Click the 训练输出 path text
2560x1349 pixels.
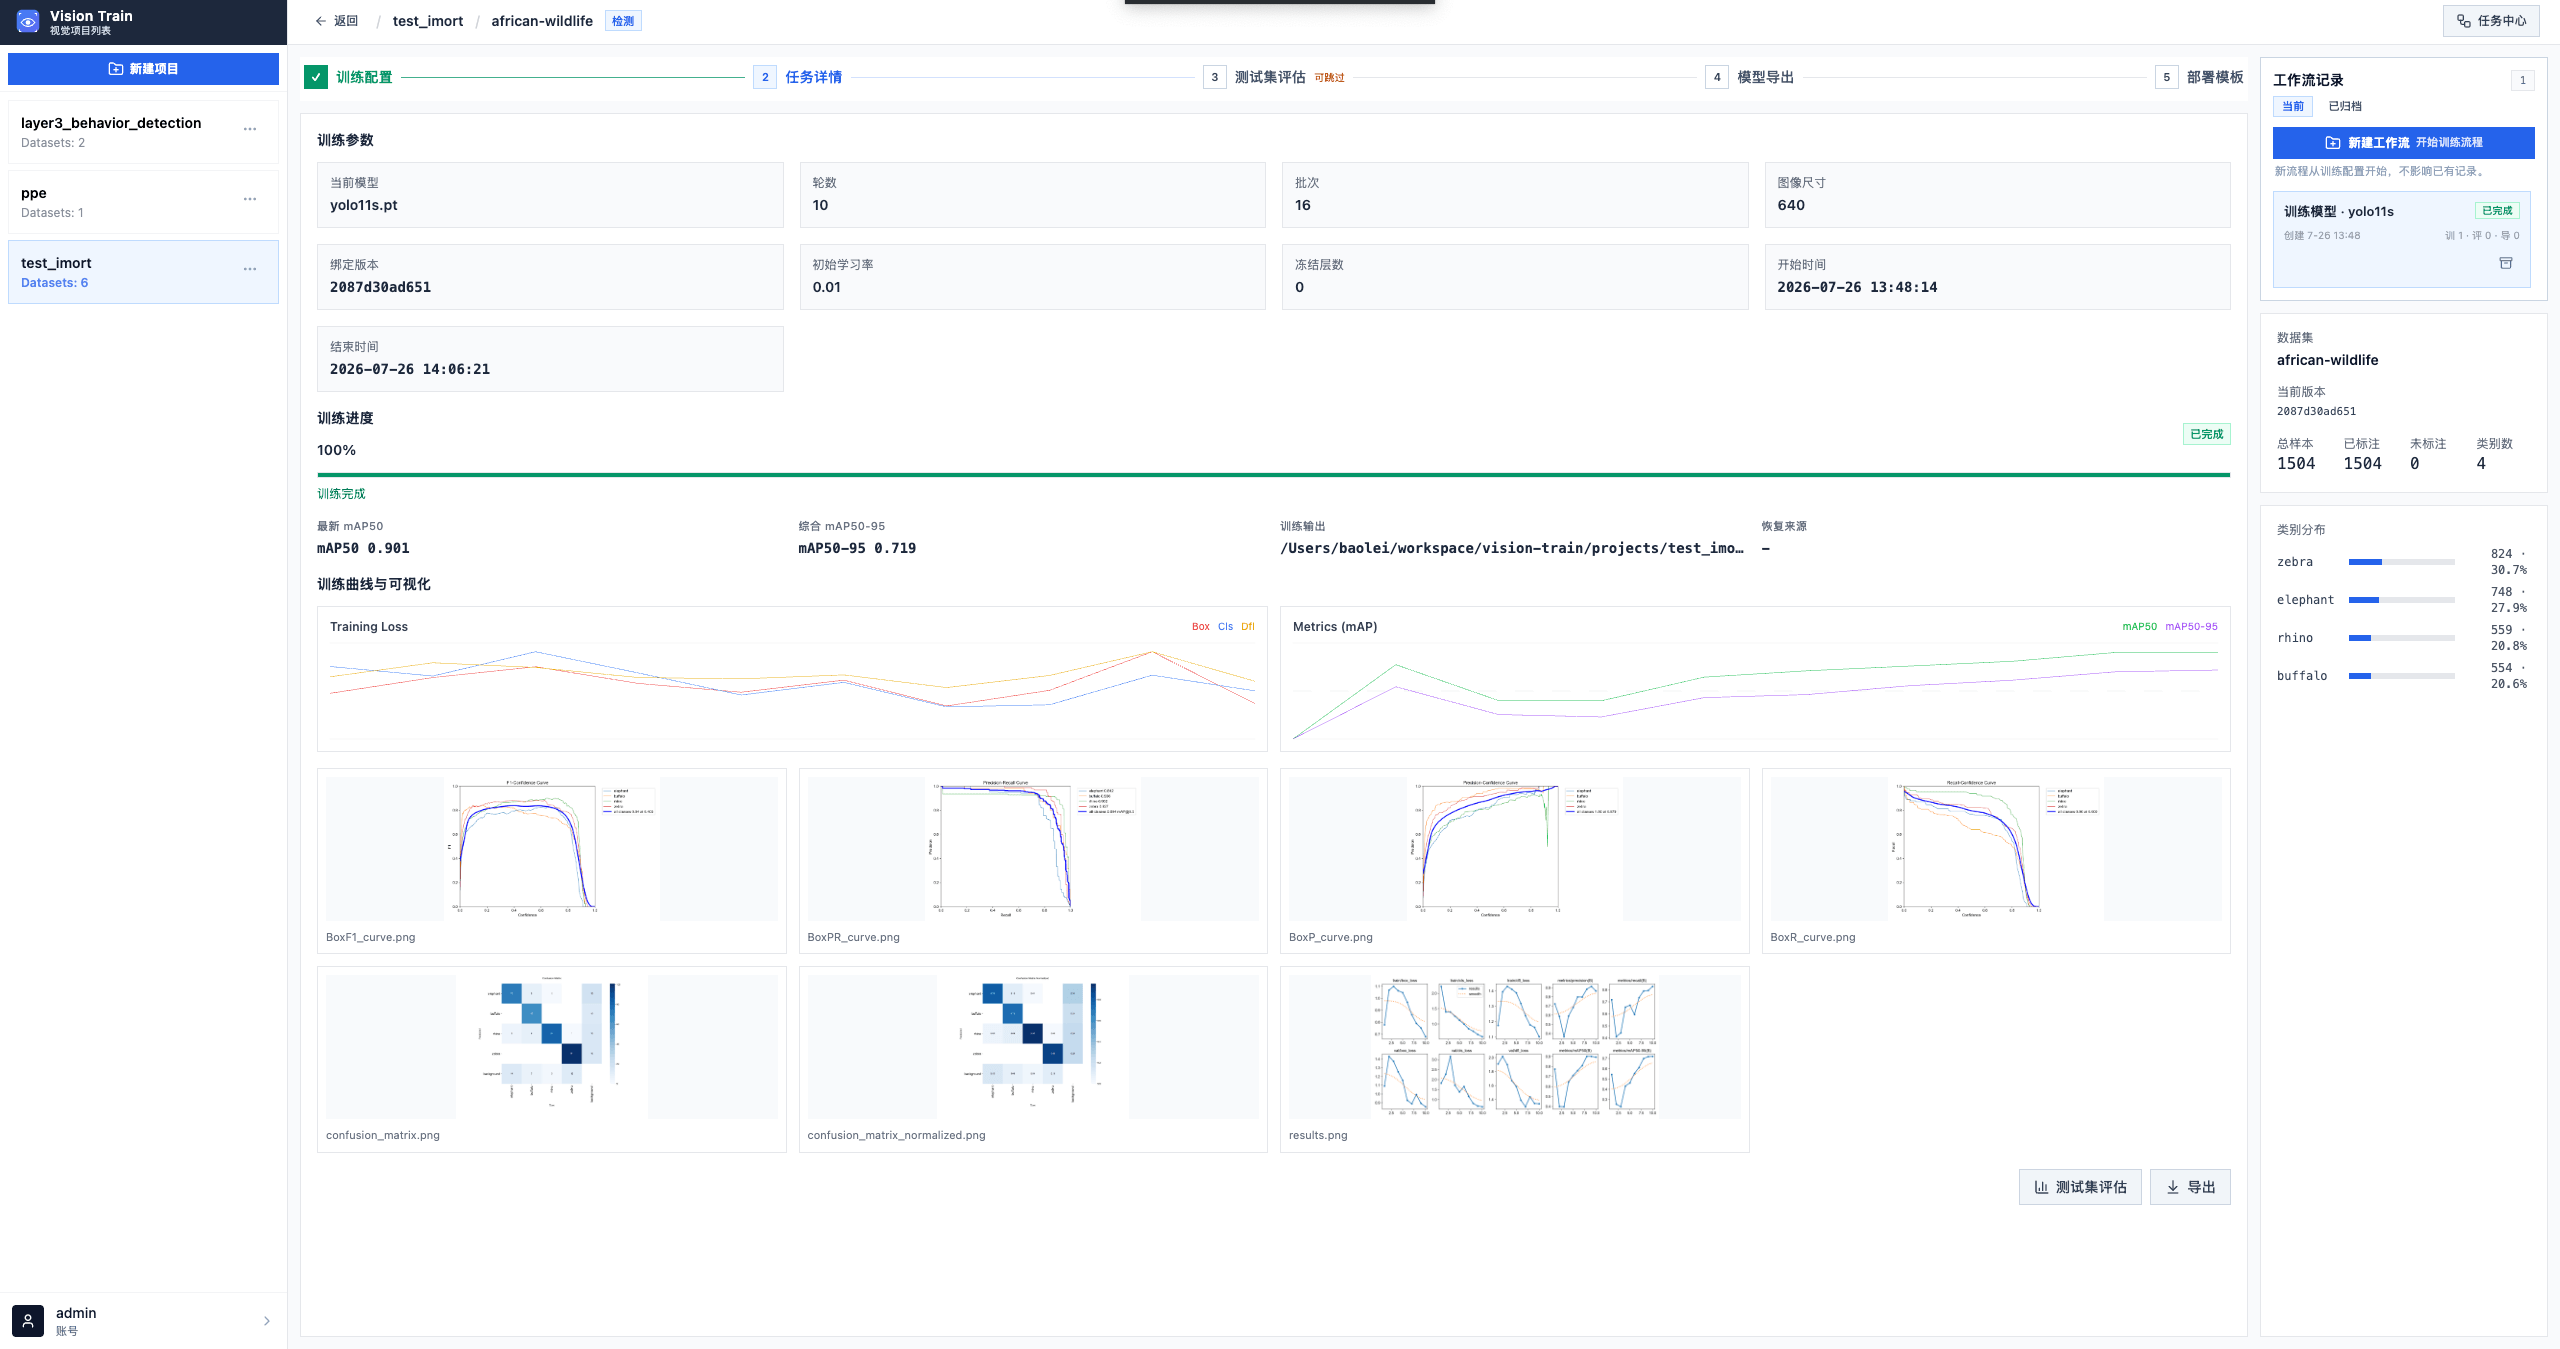pos(1512,548)
